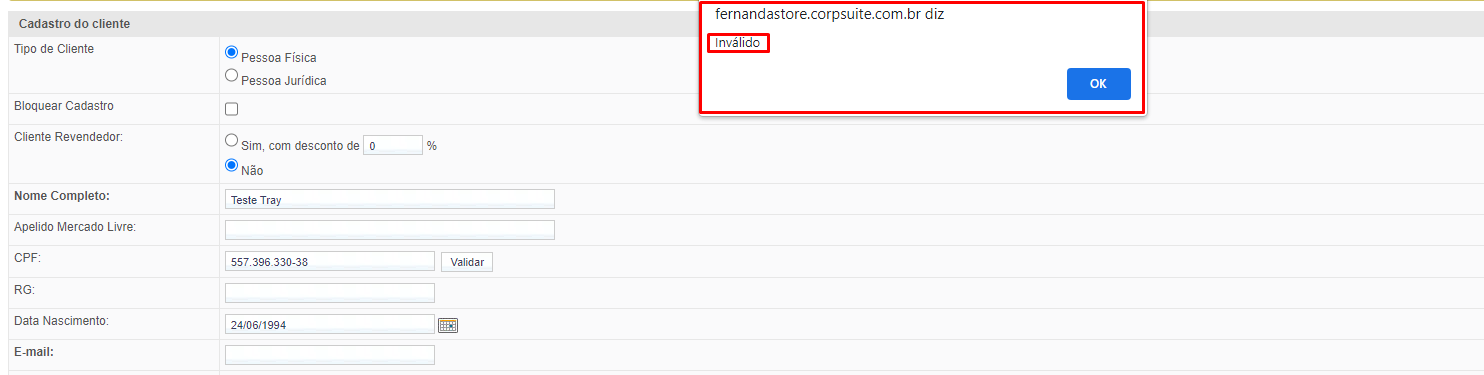Choose the 'Sim, com desconto de' radio option
This screenshot has width=1484, height=375.
[232, 141]
